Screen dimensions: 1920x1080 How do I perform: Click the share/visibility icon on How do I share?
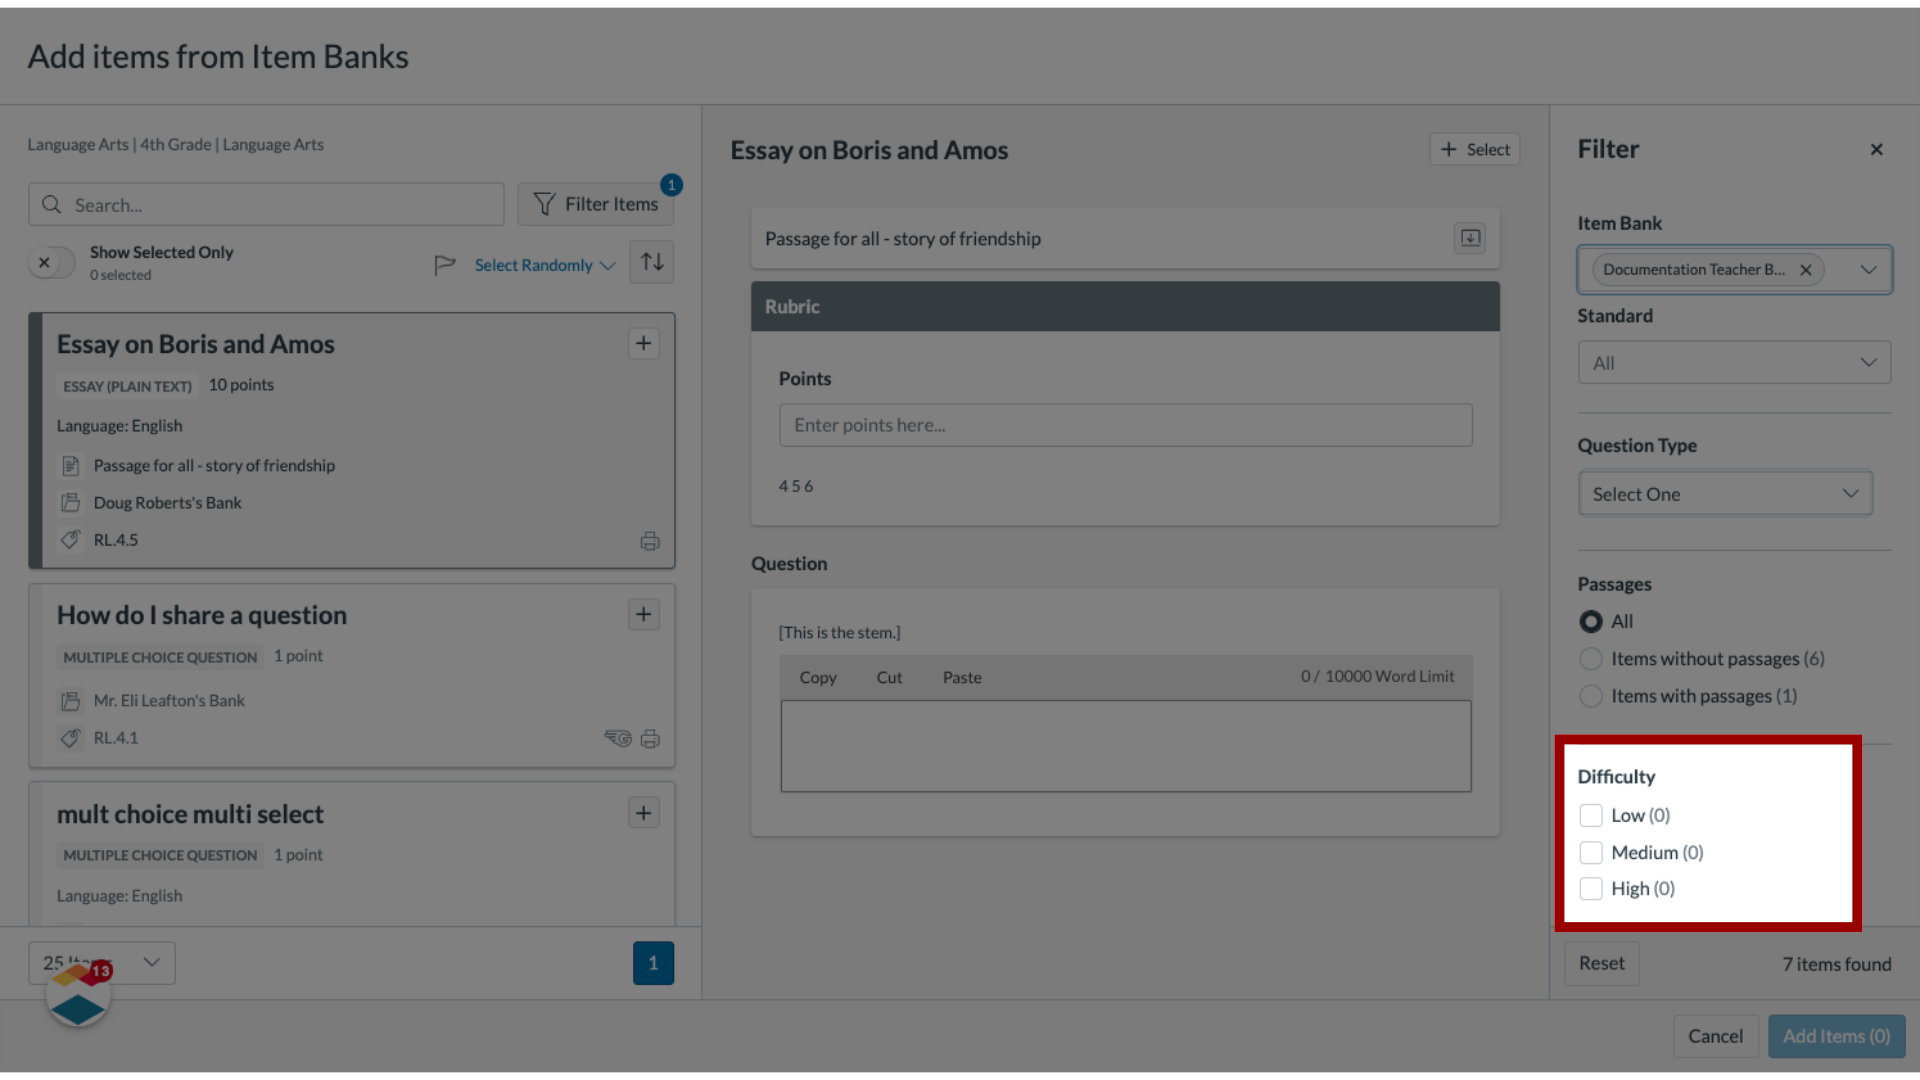(x=616, y=737)
